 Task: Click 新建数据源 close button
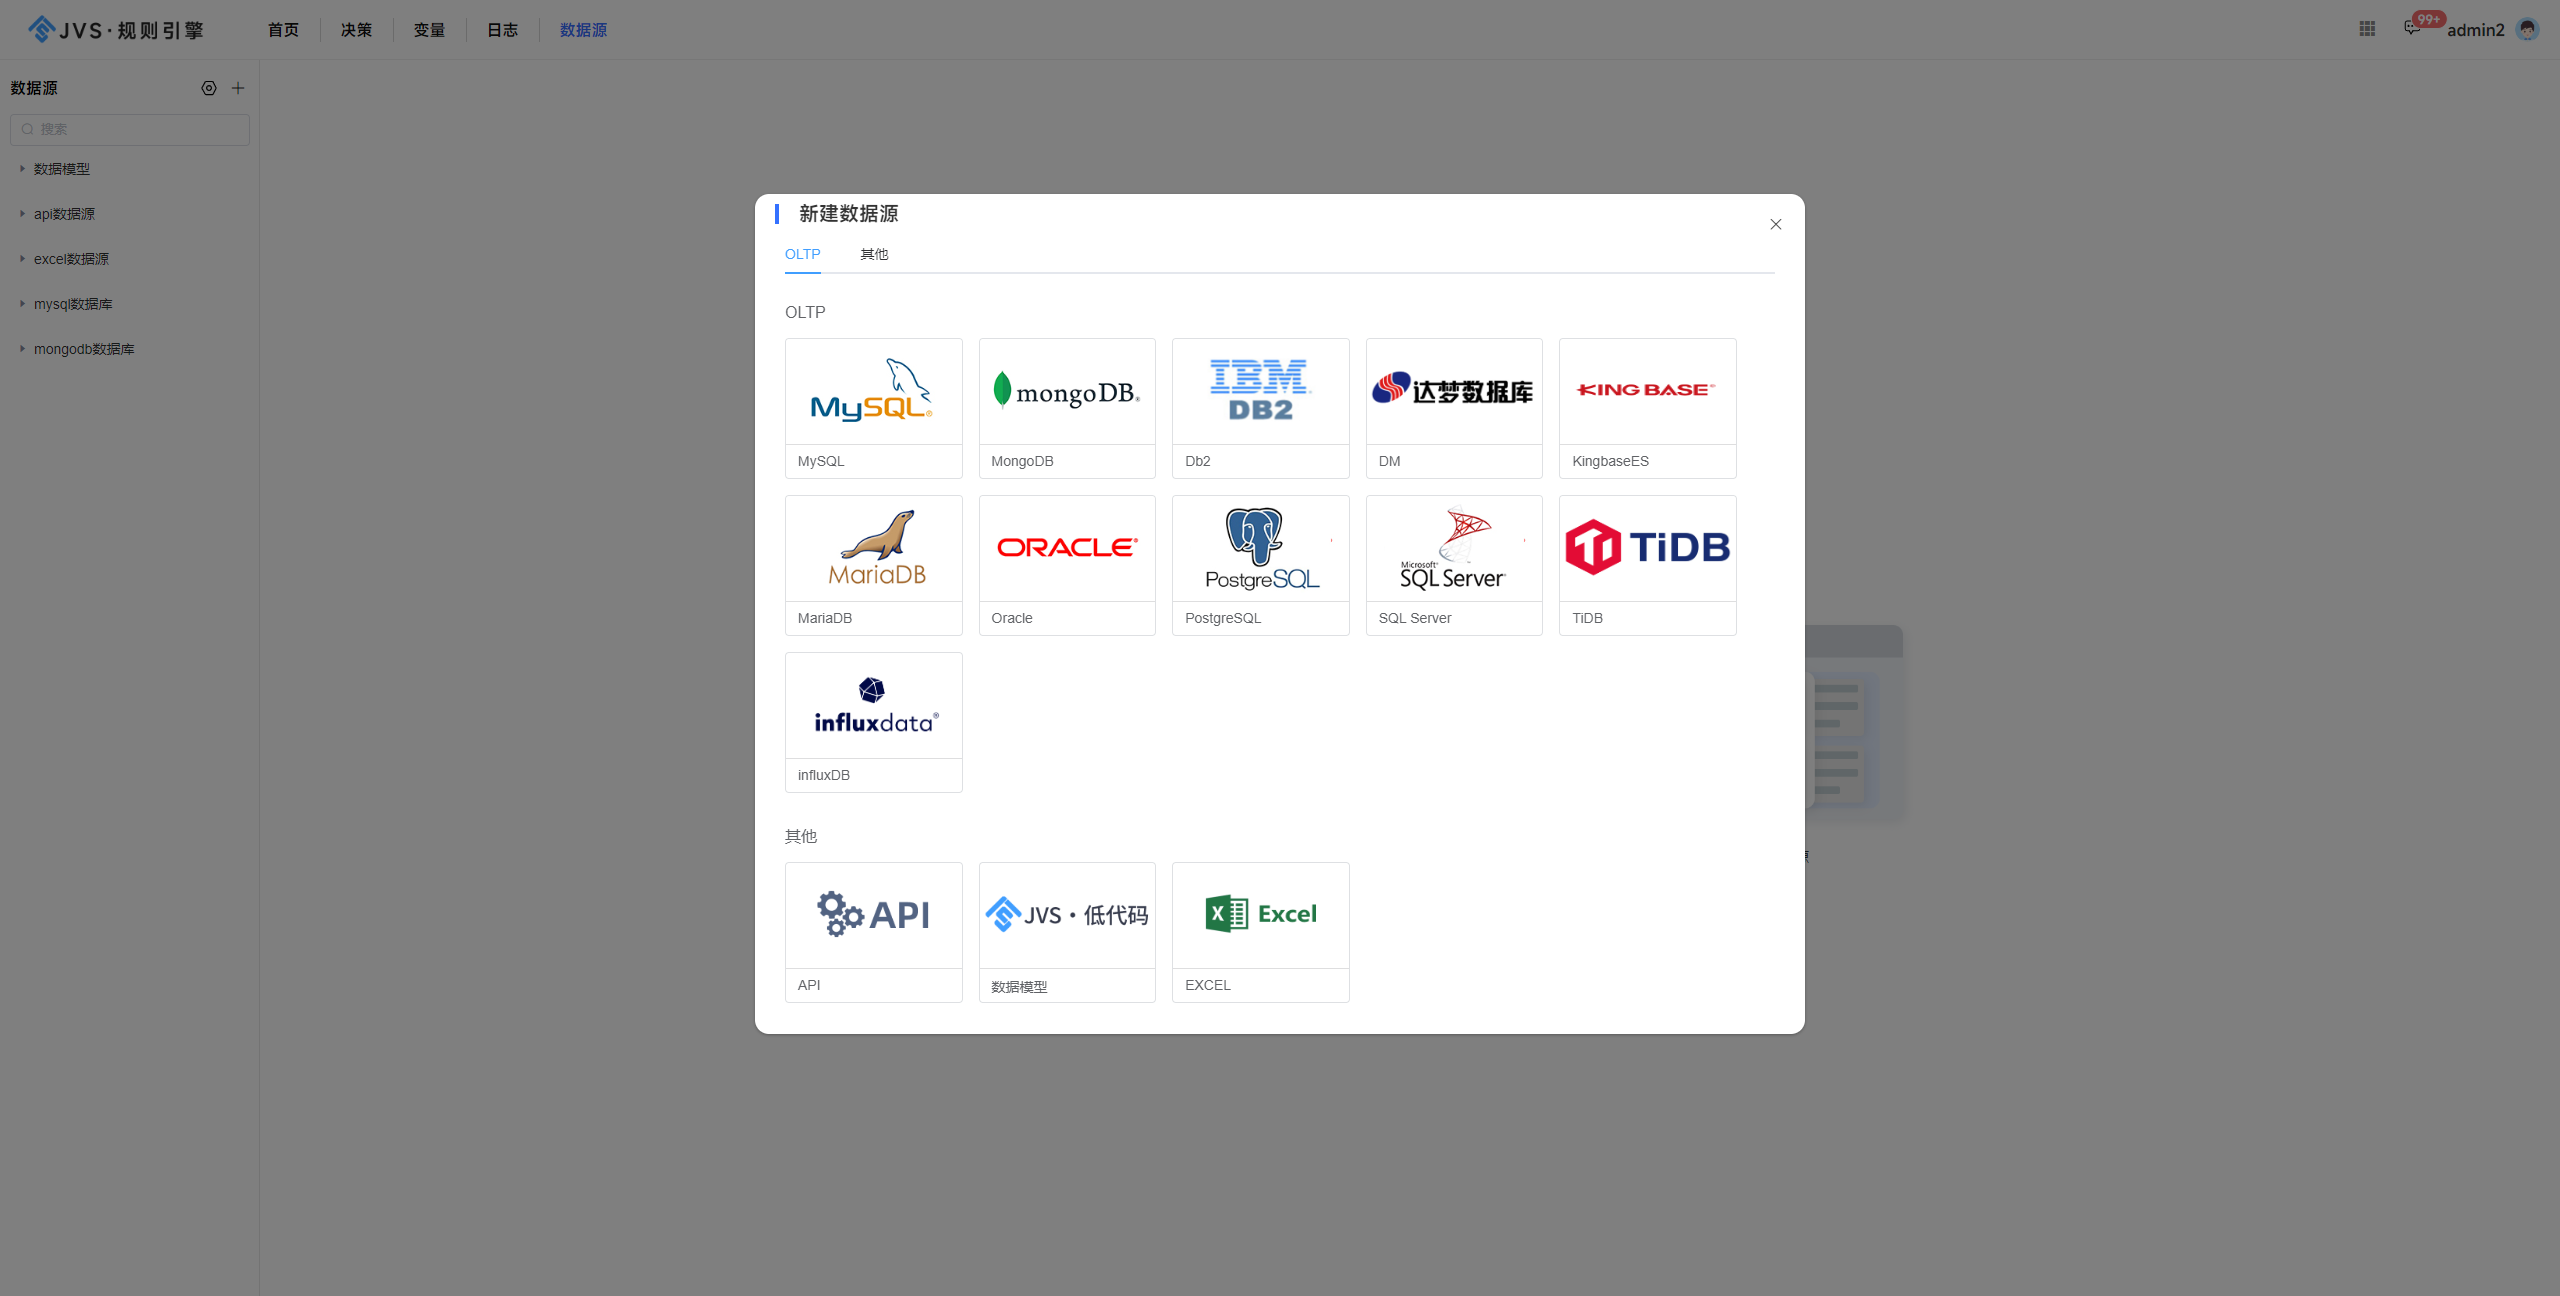pyautogui.click(x=1777, y=223)
